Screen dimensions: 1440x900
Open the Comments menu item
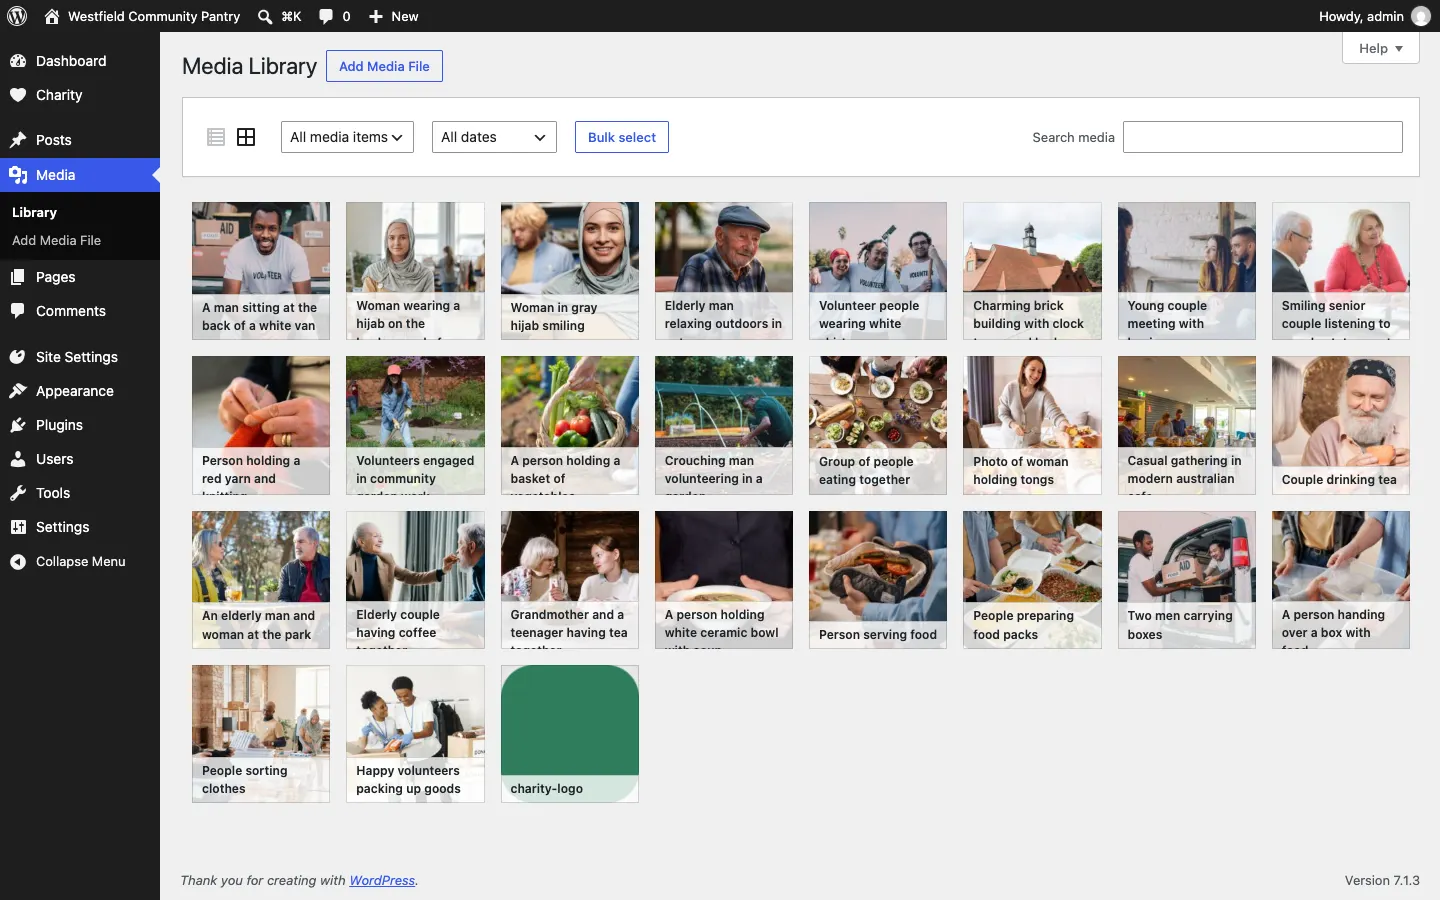pyautogui.click(x=80, y=311)
